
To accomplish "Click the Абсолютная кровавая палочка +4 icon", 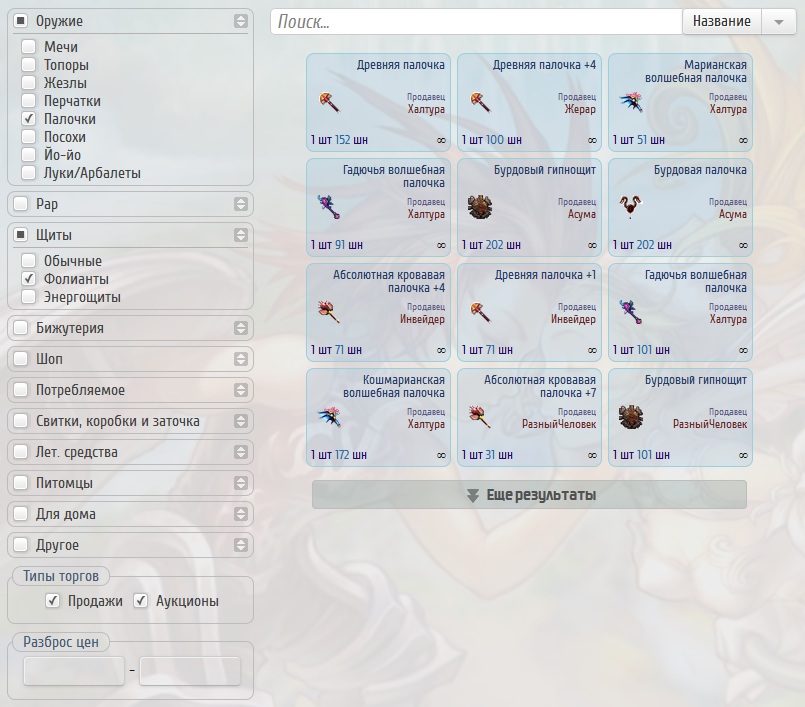I will pyautogui.click(x=328, y=312).
